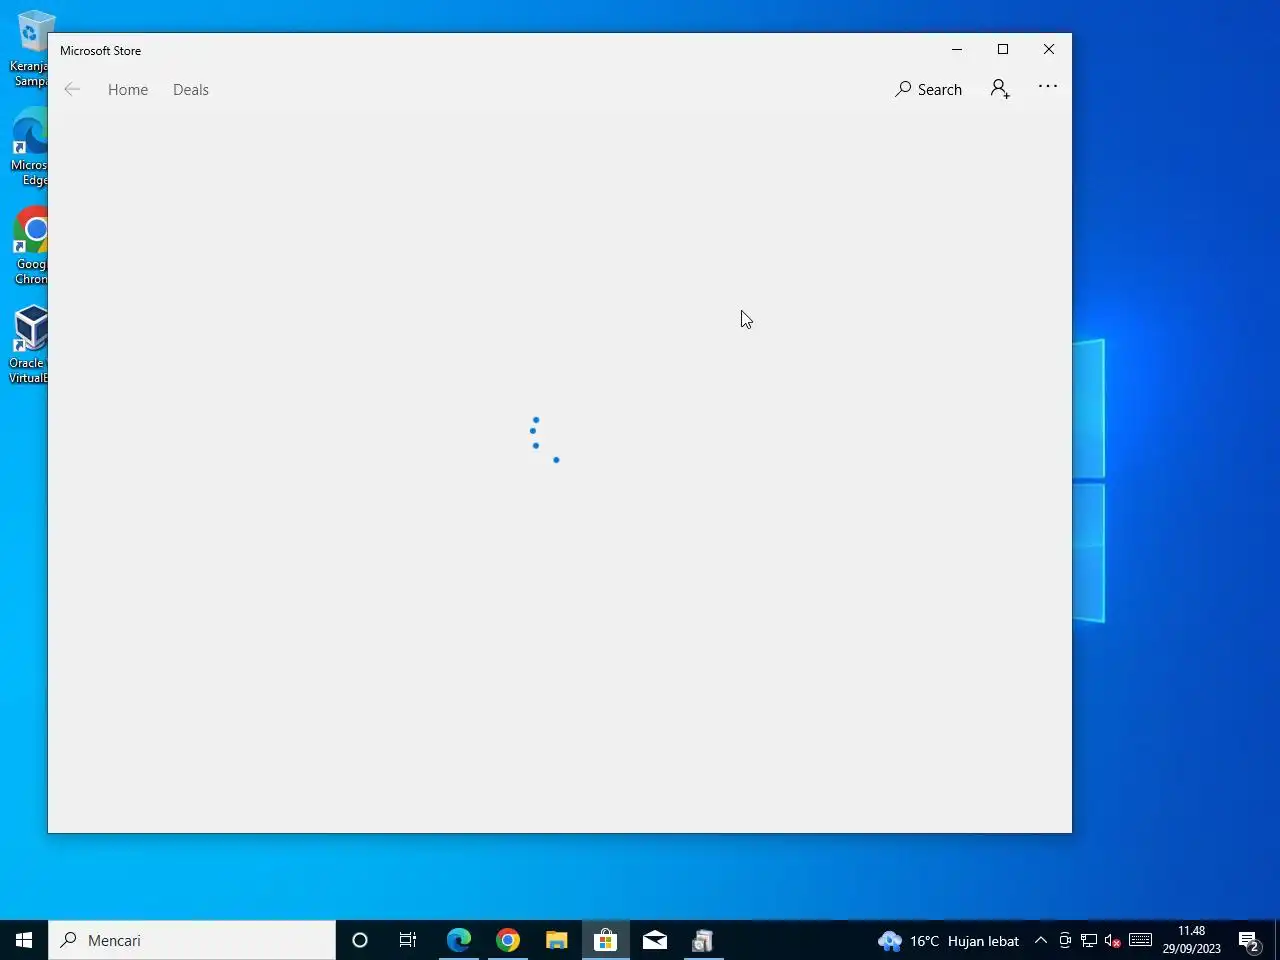Click the muted volume tray icon
Image resolution: width=1280 pixels, height=960 pixels.
[x=1112, y=940]
